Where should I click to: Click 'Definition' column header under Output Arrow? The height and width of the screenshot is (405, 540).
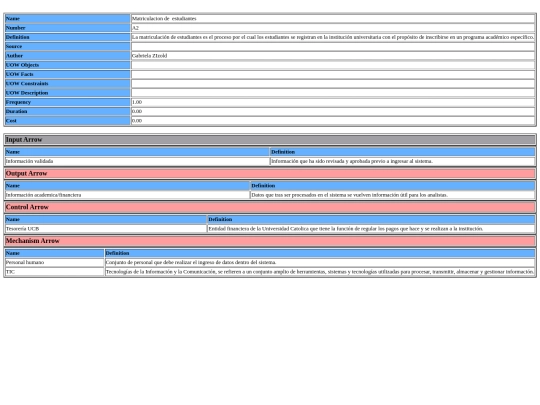tap(393, 186)
